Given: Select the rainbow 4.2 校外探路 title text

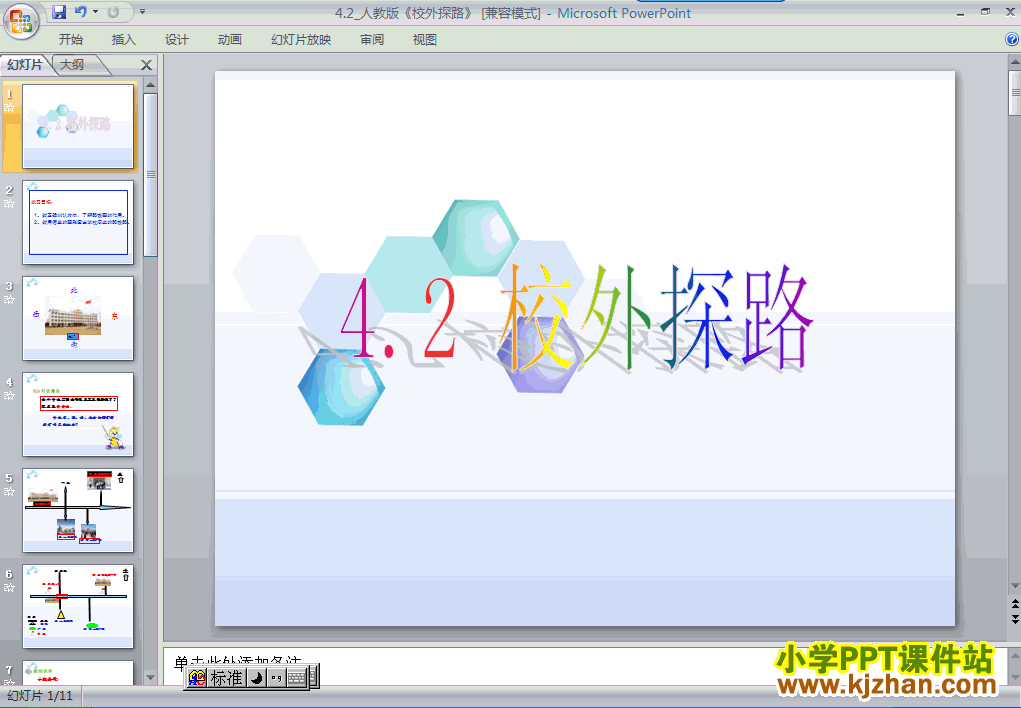Looking at the screenshot, I should tap(576, 319).
